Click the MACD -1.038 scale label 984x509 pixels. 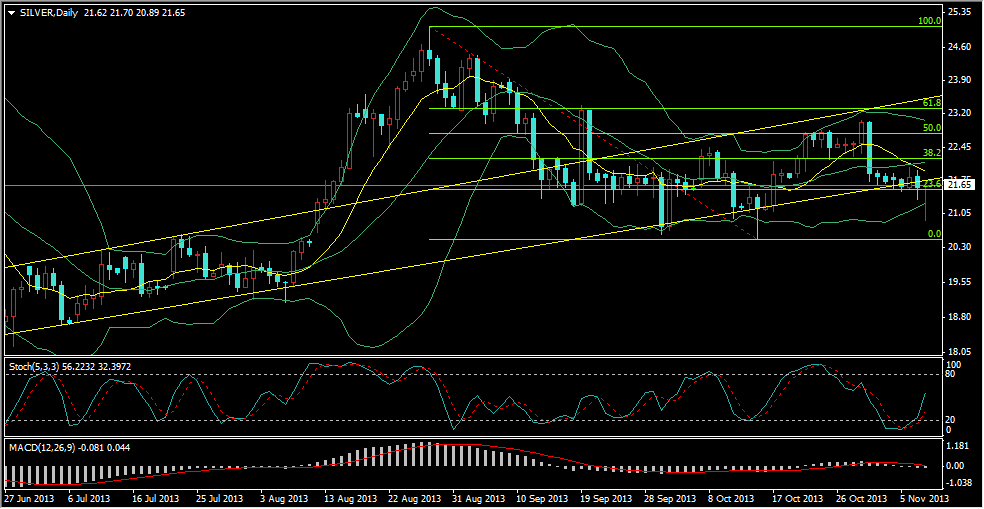coord(957,485)
